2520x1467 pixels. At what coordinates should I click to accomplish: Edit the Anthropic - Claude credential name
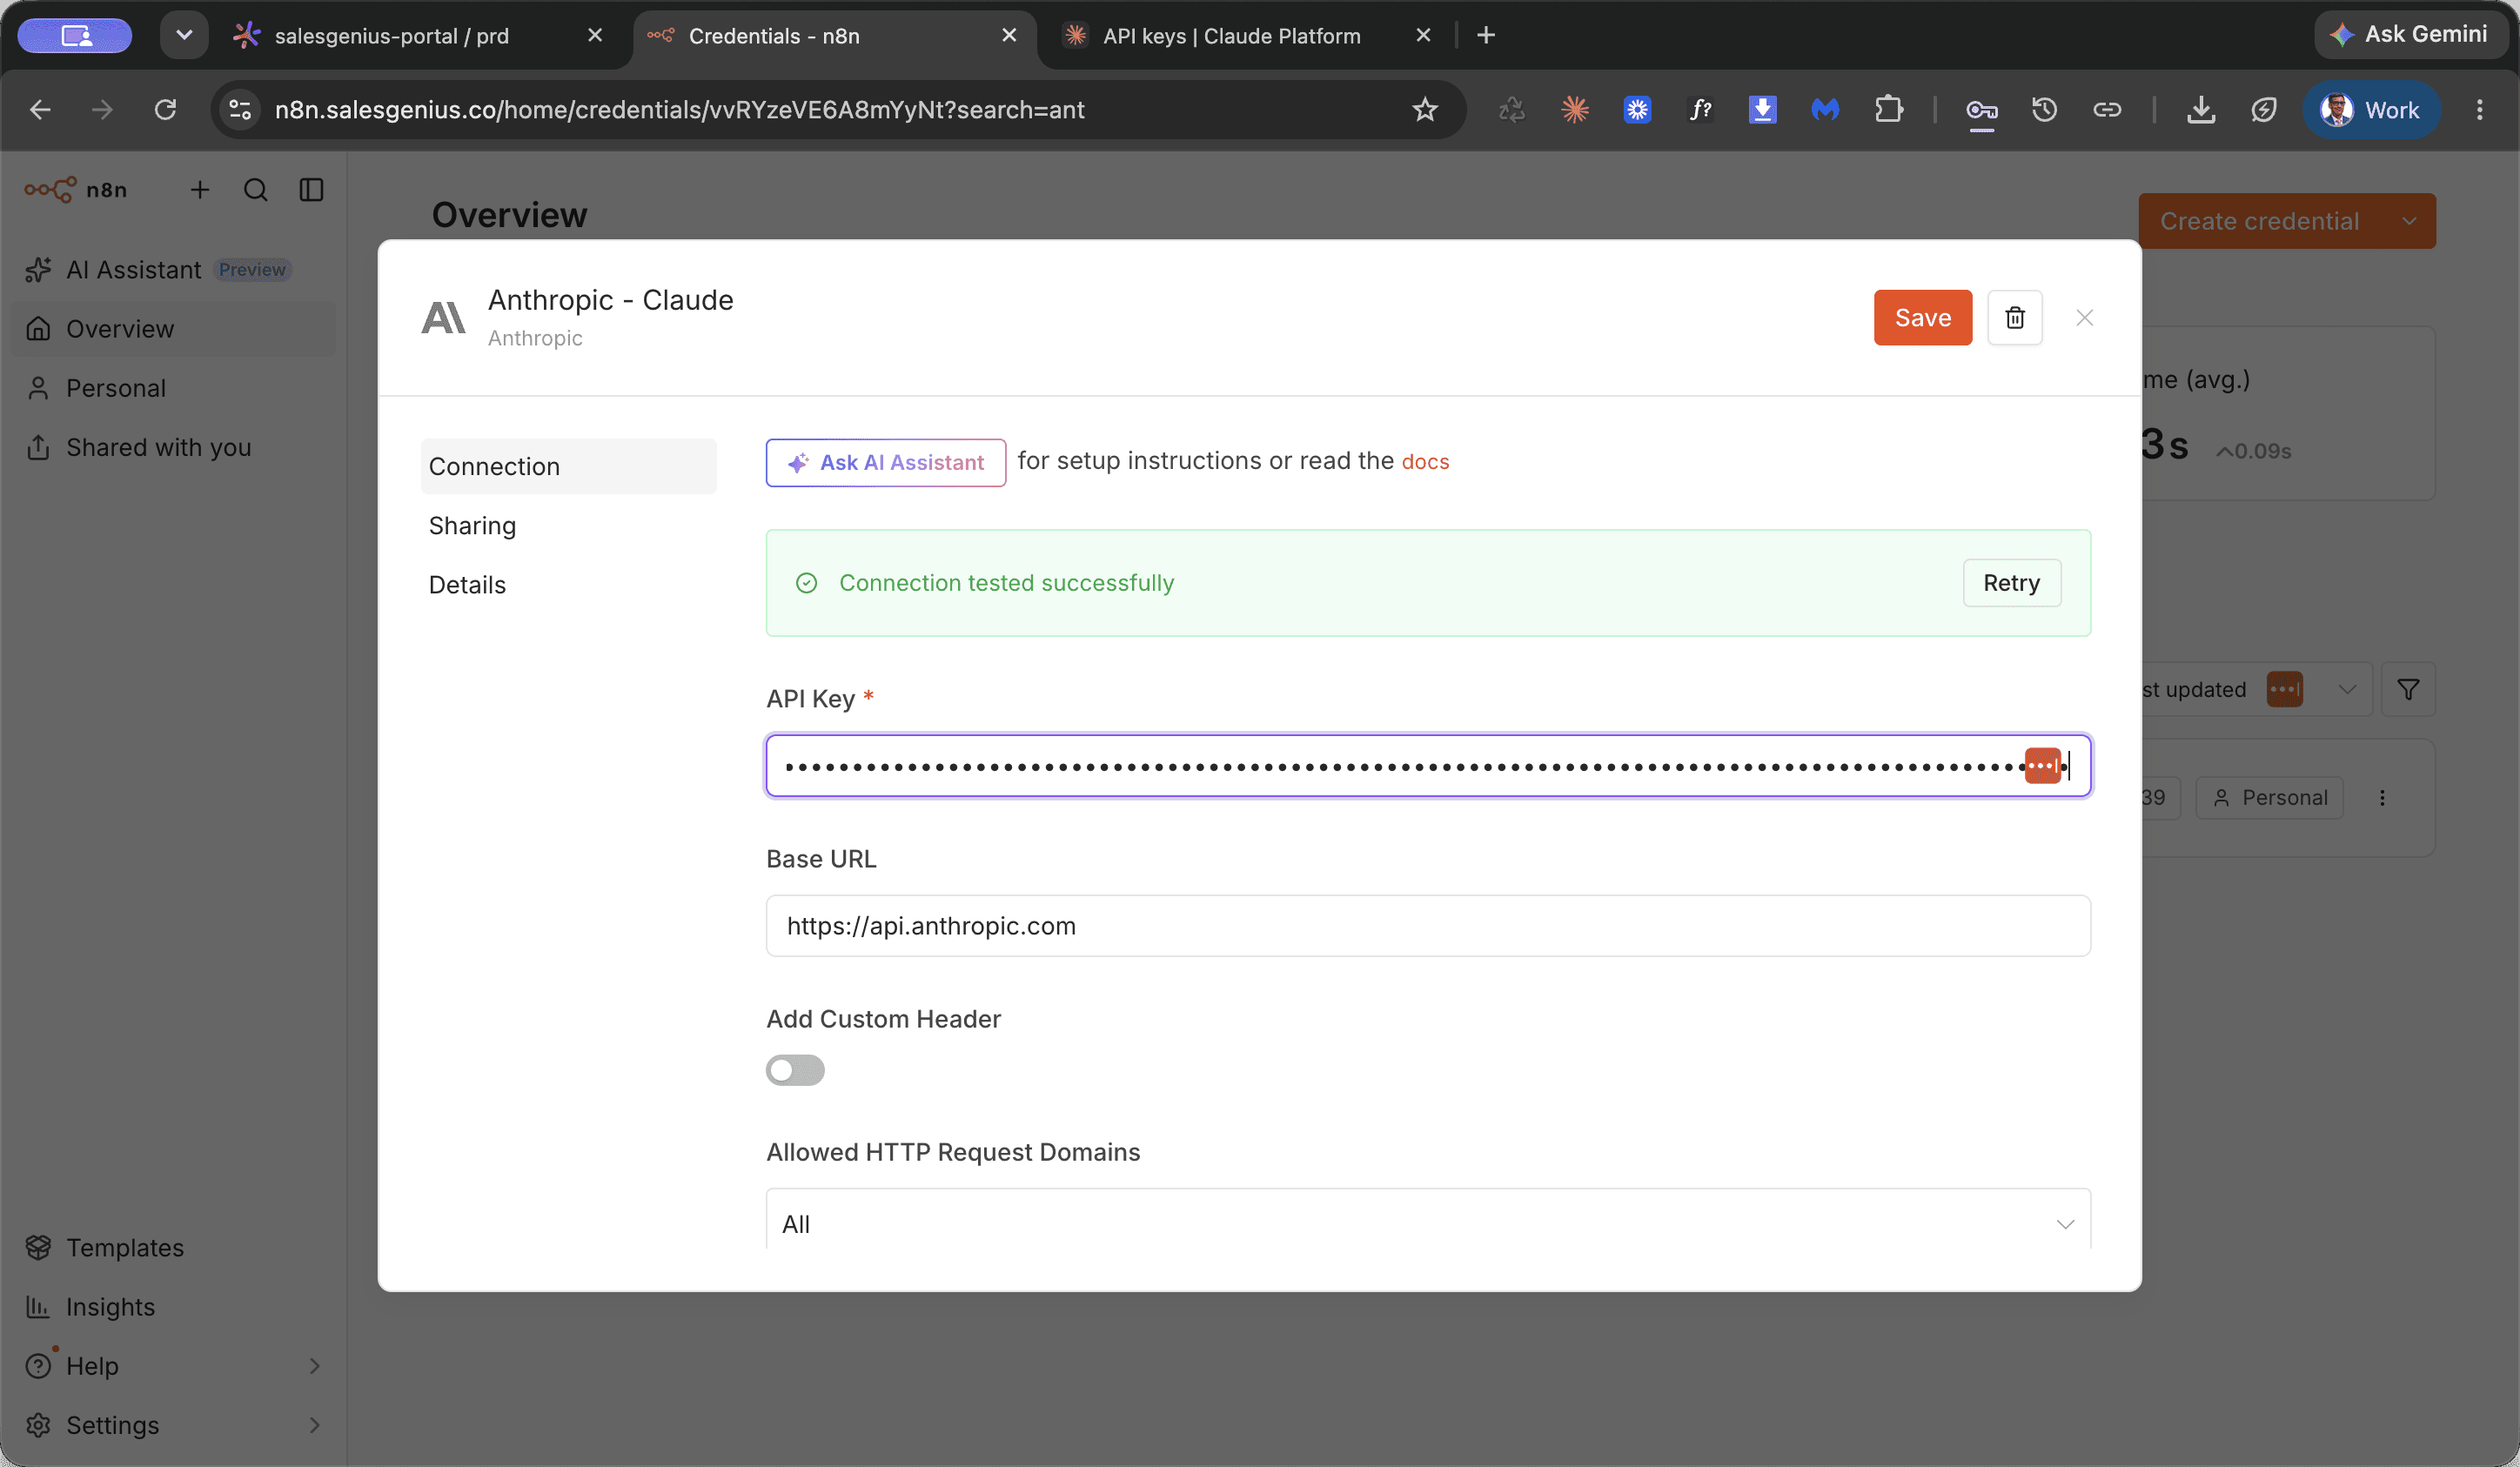pyautogui.click(x=610, y=300)
